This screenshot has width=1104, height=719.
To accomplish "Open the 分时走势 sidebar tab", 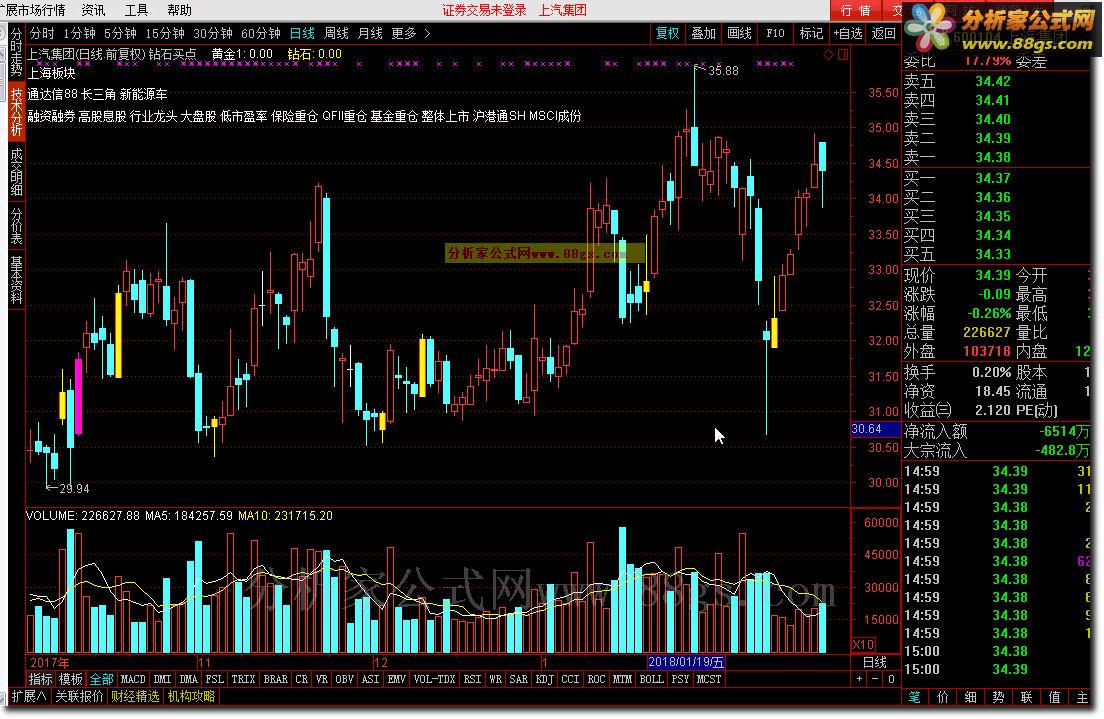I will click(17, 52).
